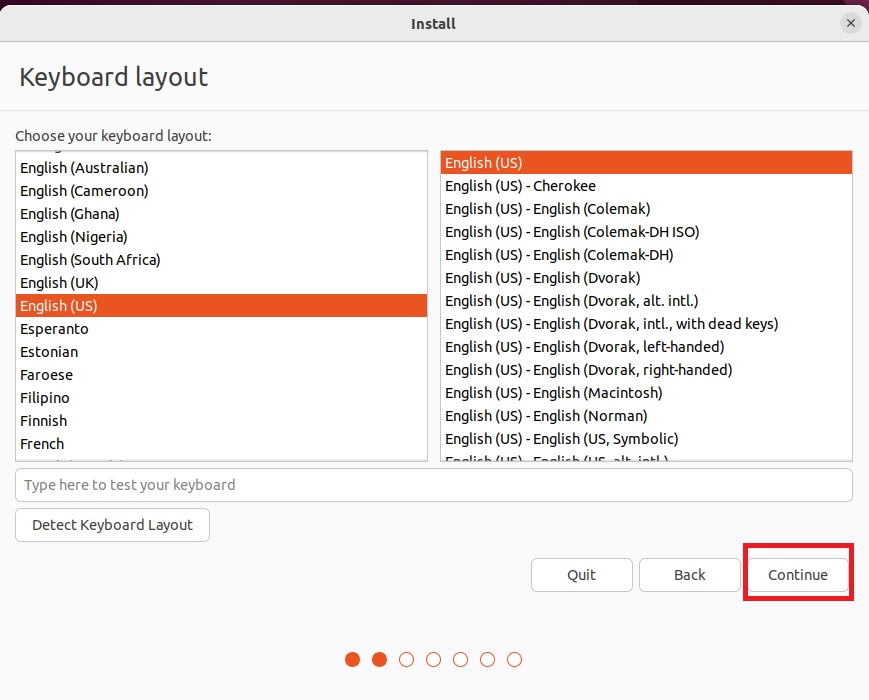Choose English (South Africa) entry
Image resolution: width=869 pixels, height=700 pixels.
pos(90,260)
